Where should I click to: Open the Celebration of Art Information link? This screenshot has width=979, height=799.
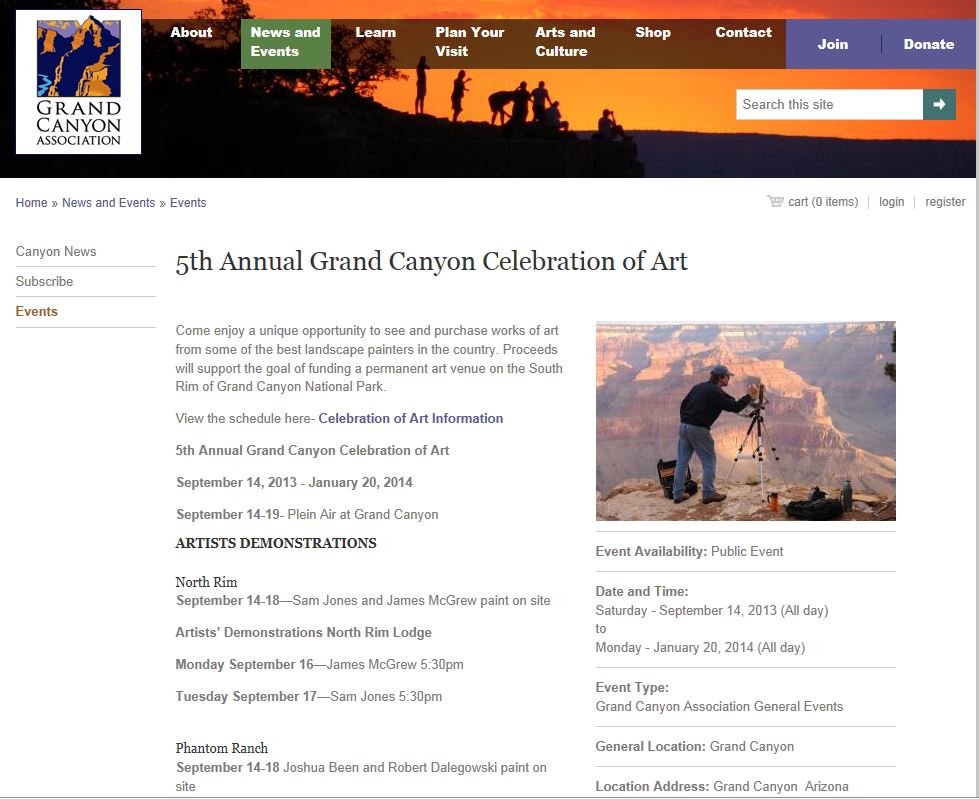(x=410, y=418)
